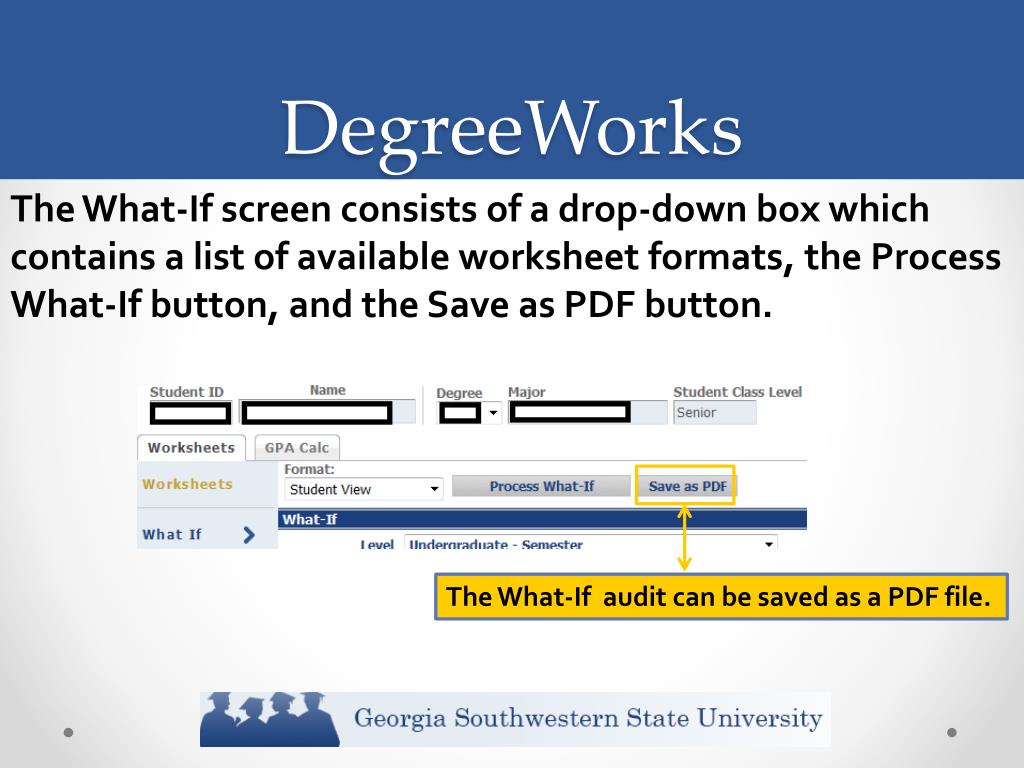Click the Student ID input field
Screen dimensions: 1024x768
pos(191,413)
